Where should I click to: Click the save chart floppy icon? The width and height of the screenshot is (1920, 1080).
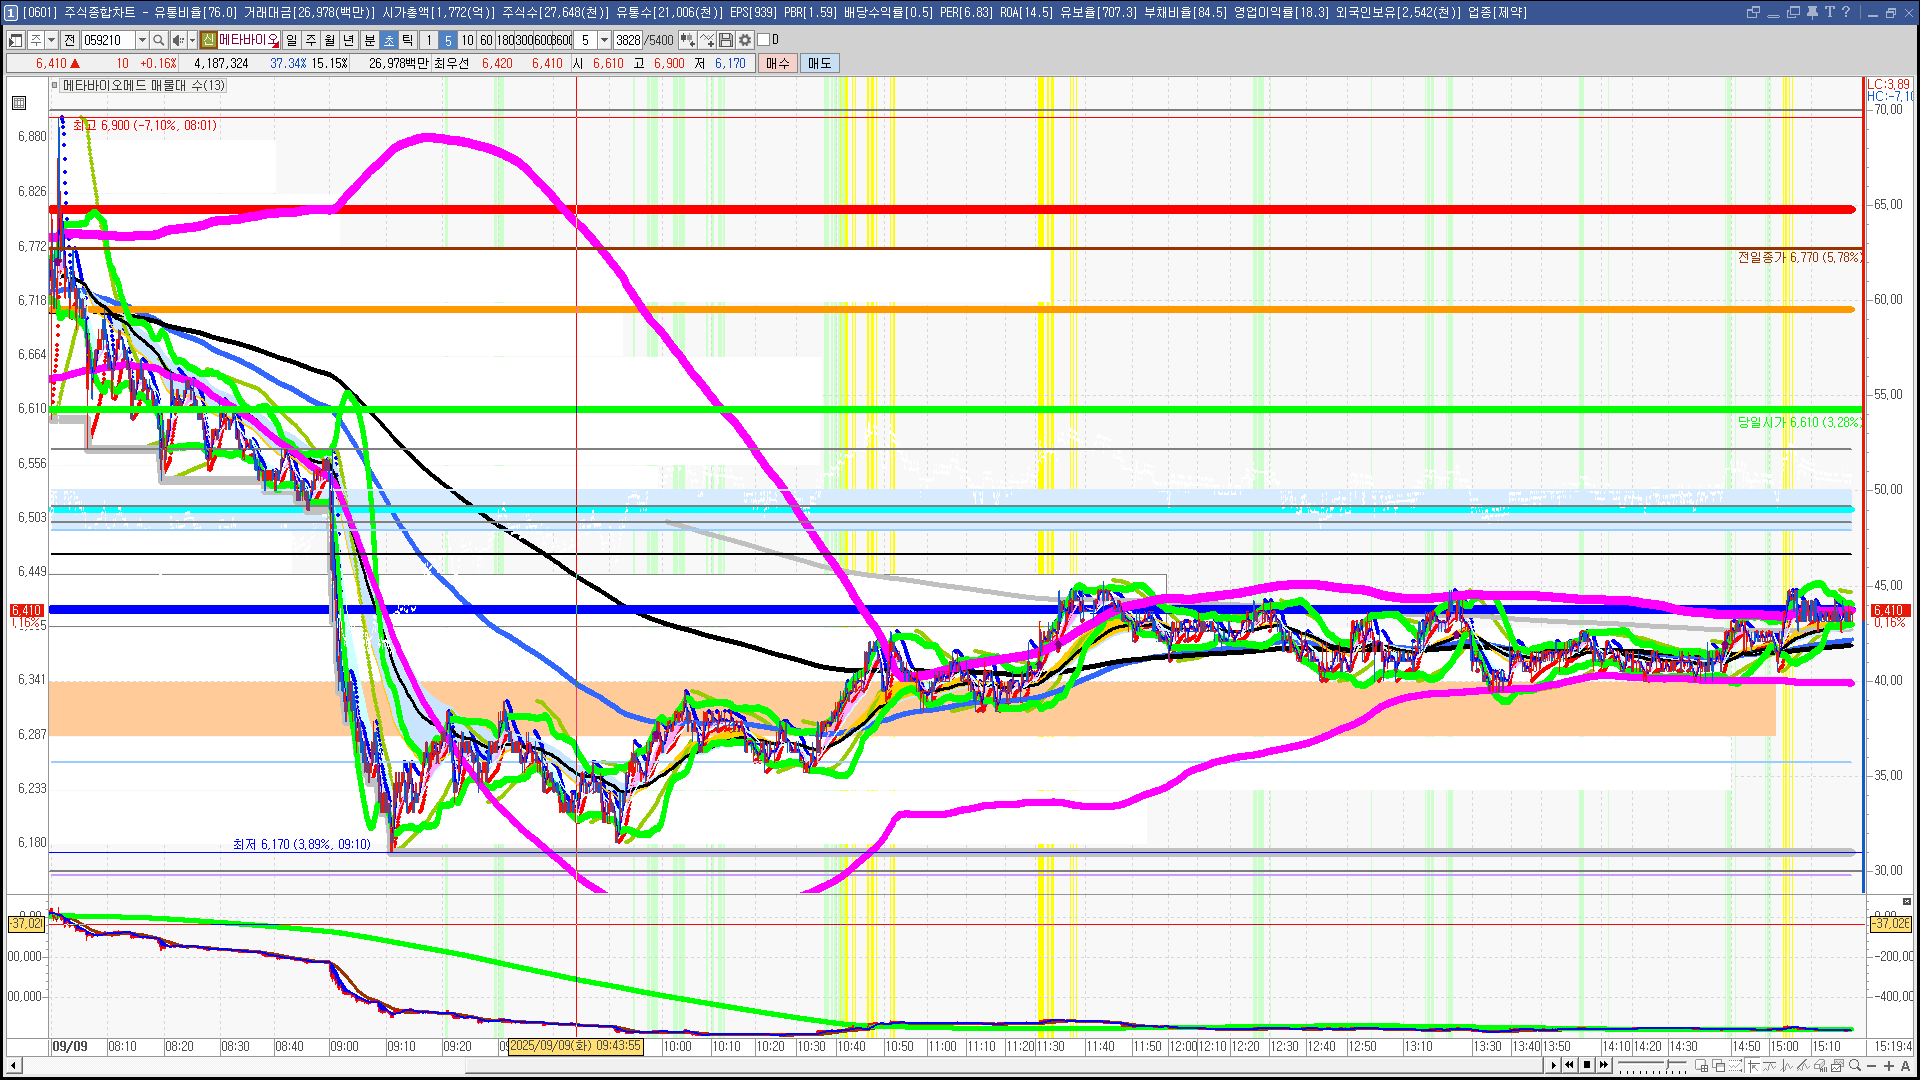click(x=726, y=40)
